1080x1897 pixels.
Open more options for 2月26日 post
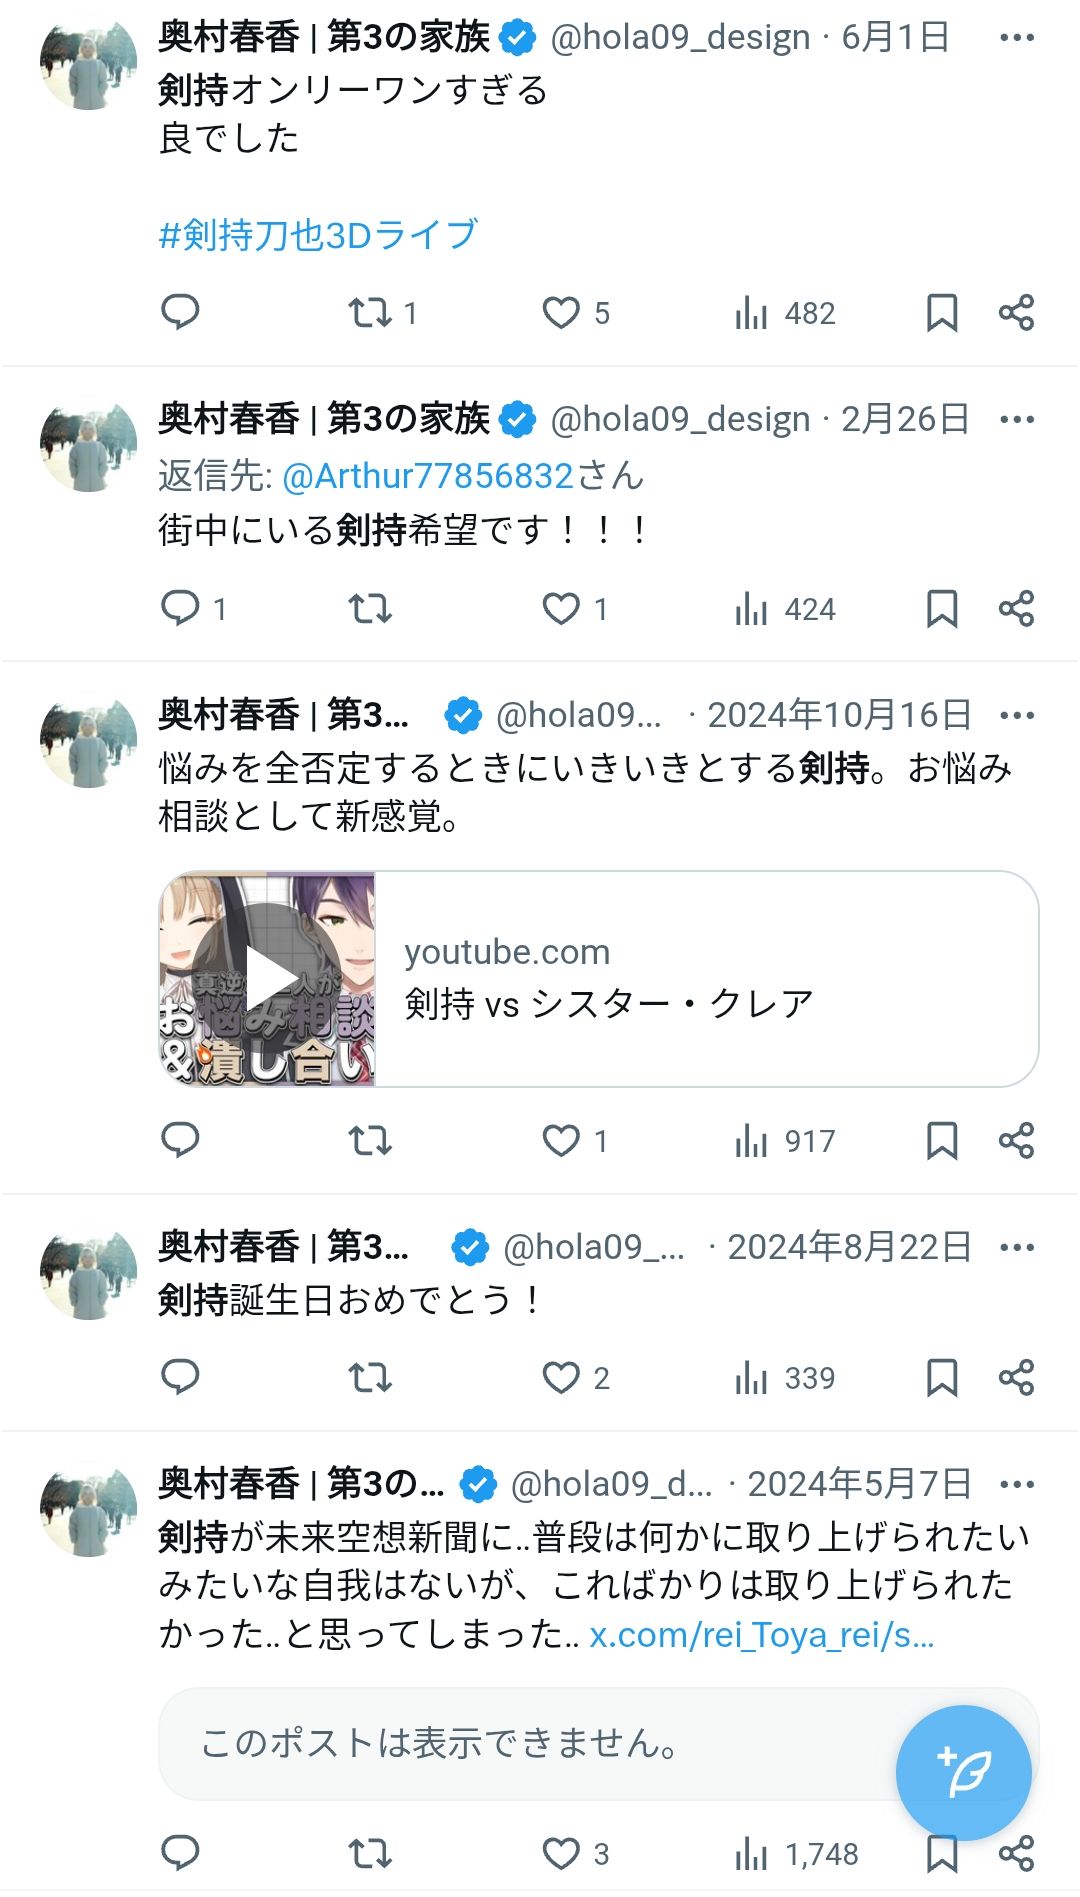click(1016, 420)
